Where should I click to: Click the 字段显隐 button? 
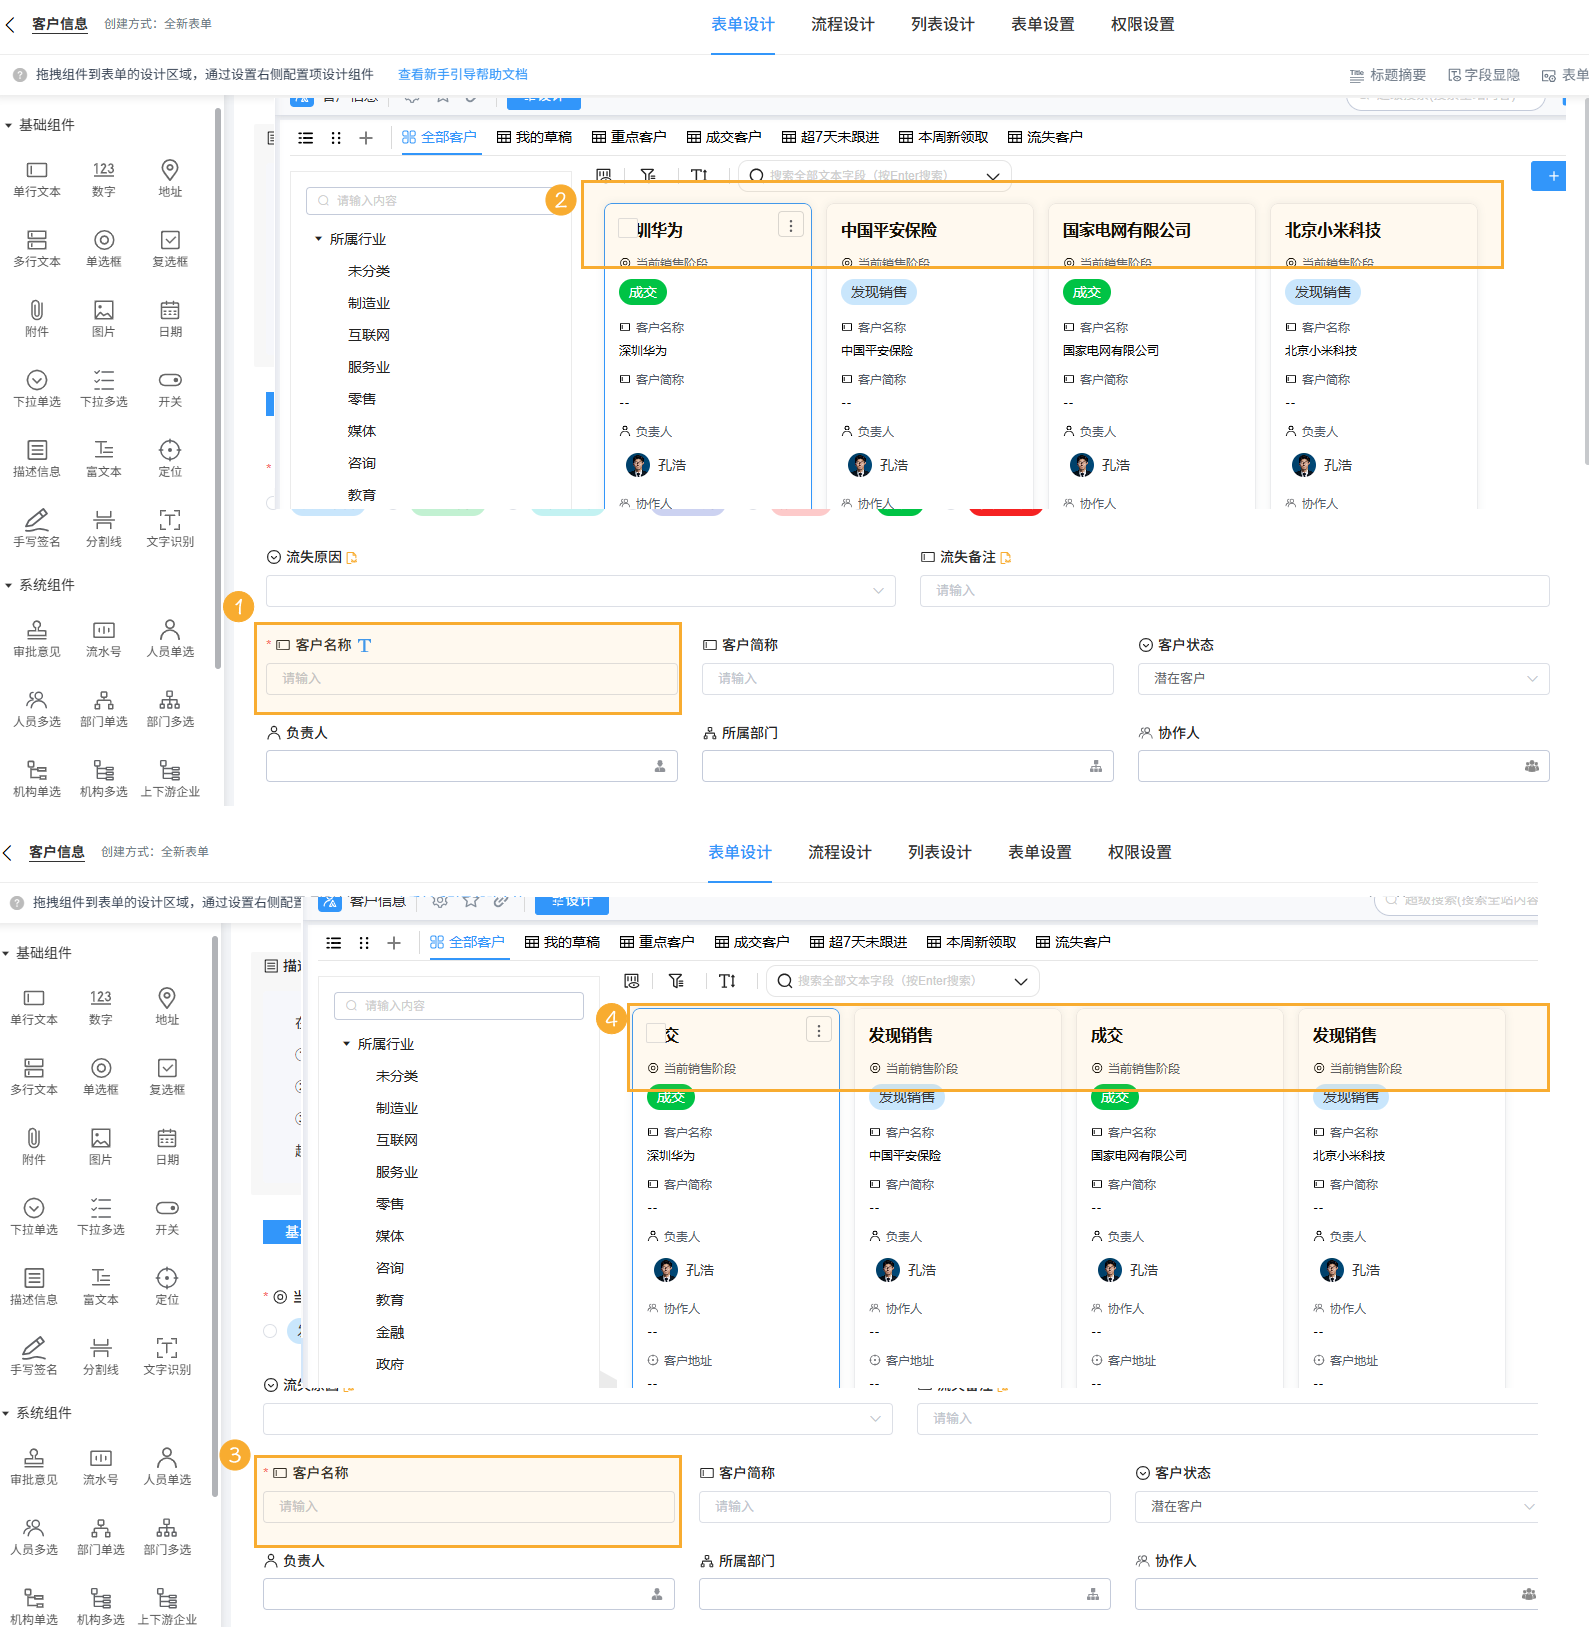tap(1483, 75)
